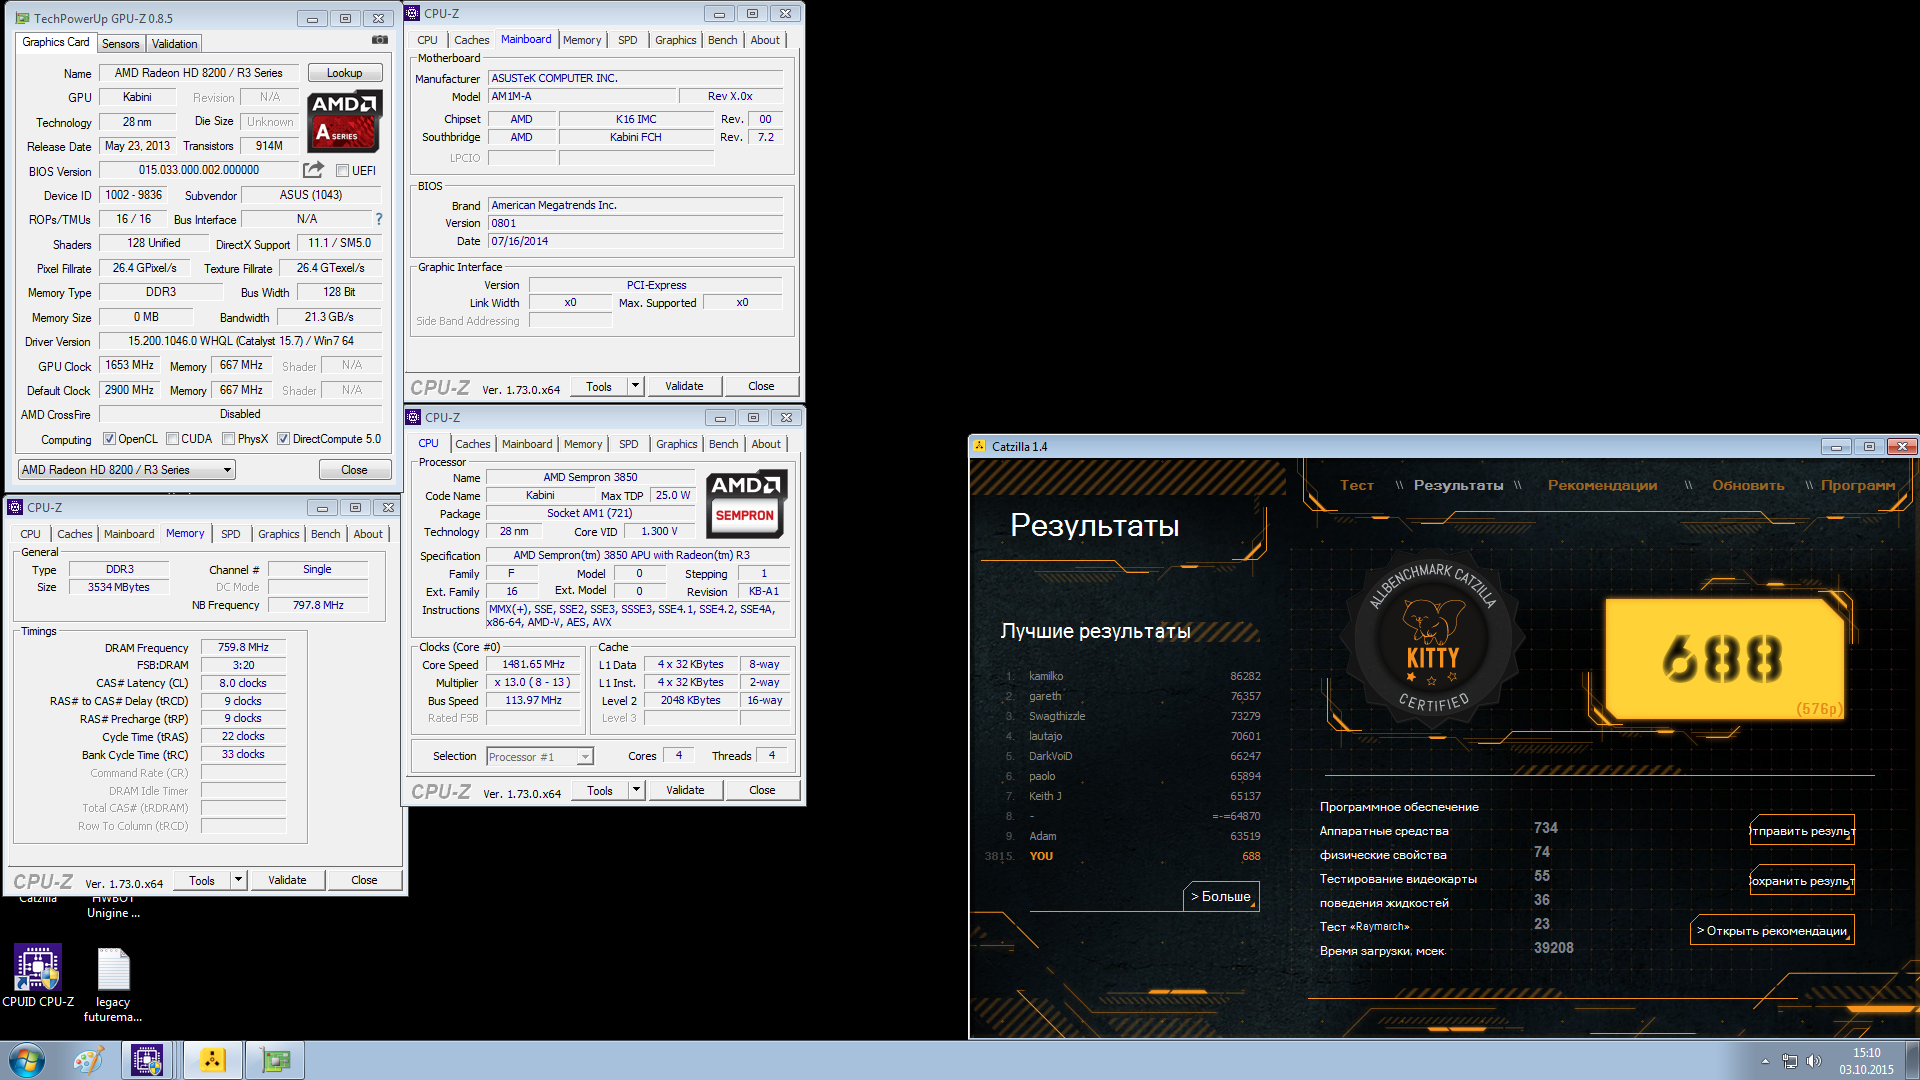Click the AMD A-Series logo in GPU-Z
Viewport: 1920px width, 1080px height.
click(x=344, y=121)
